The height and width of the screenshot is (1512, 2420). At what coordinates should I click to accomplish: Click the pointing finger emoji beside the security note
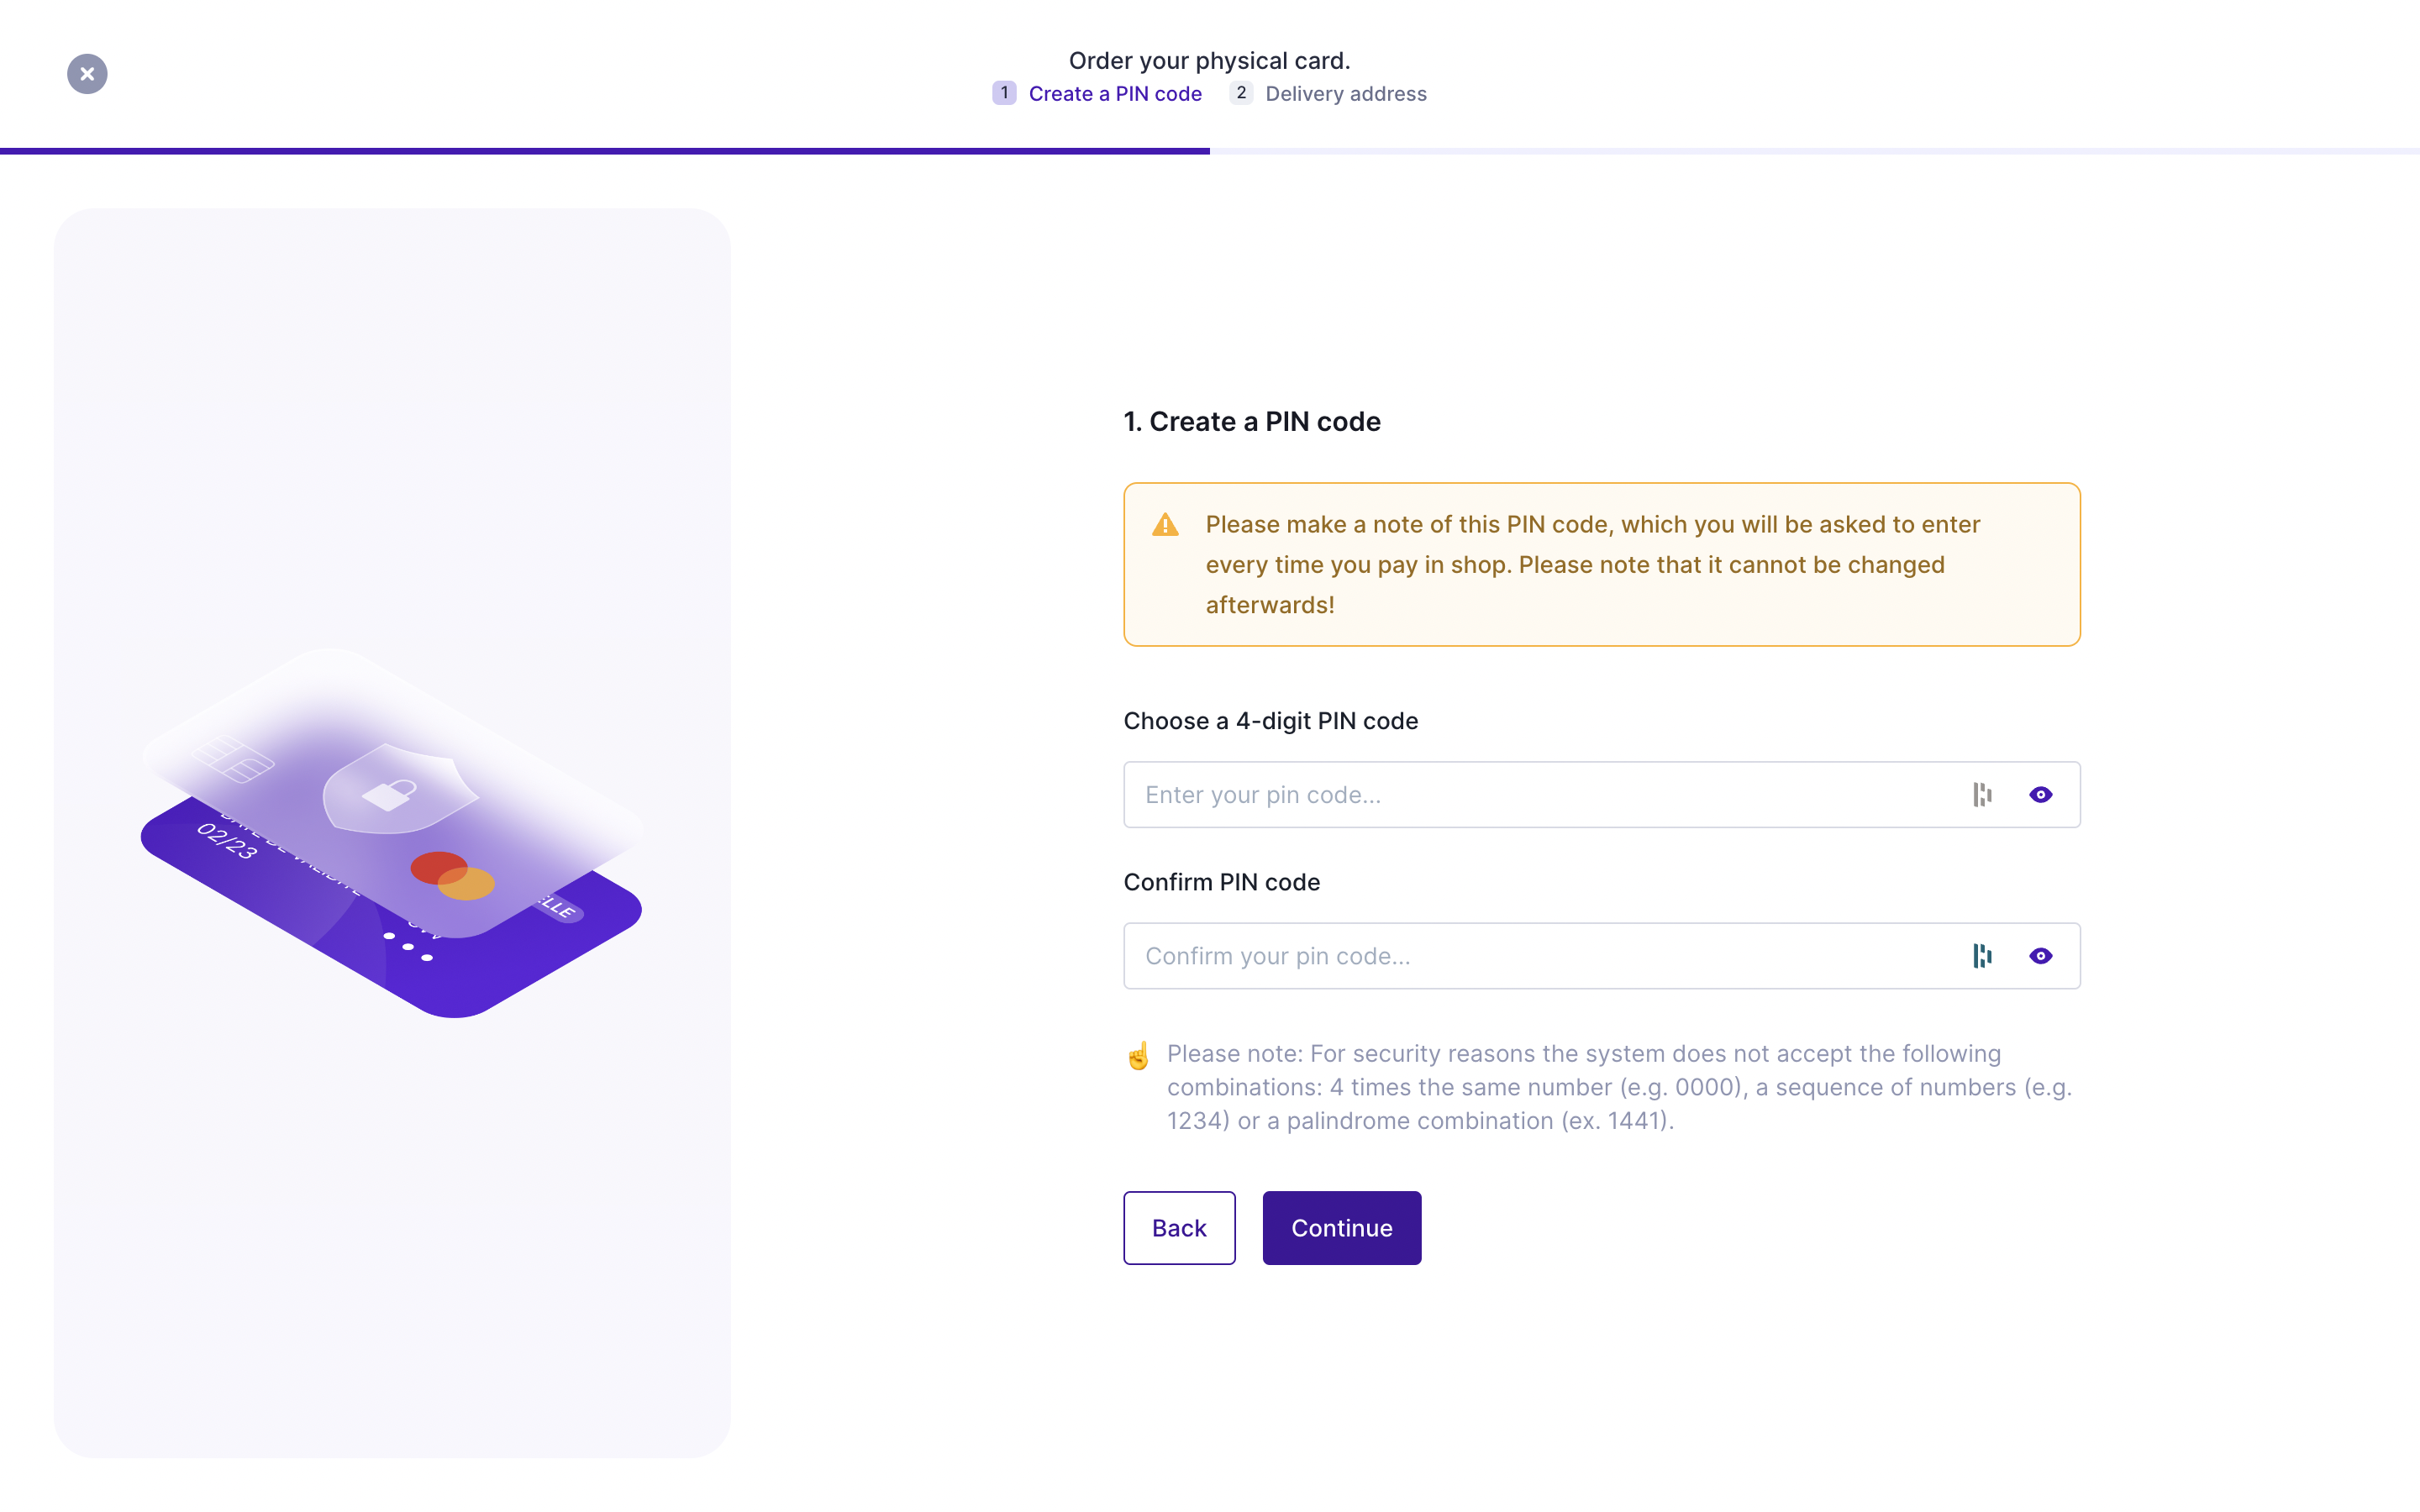click(1139, 1057)
